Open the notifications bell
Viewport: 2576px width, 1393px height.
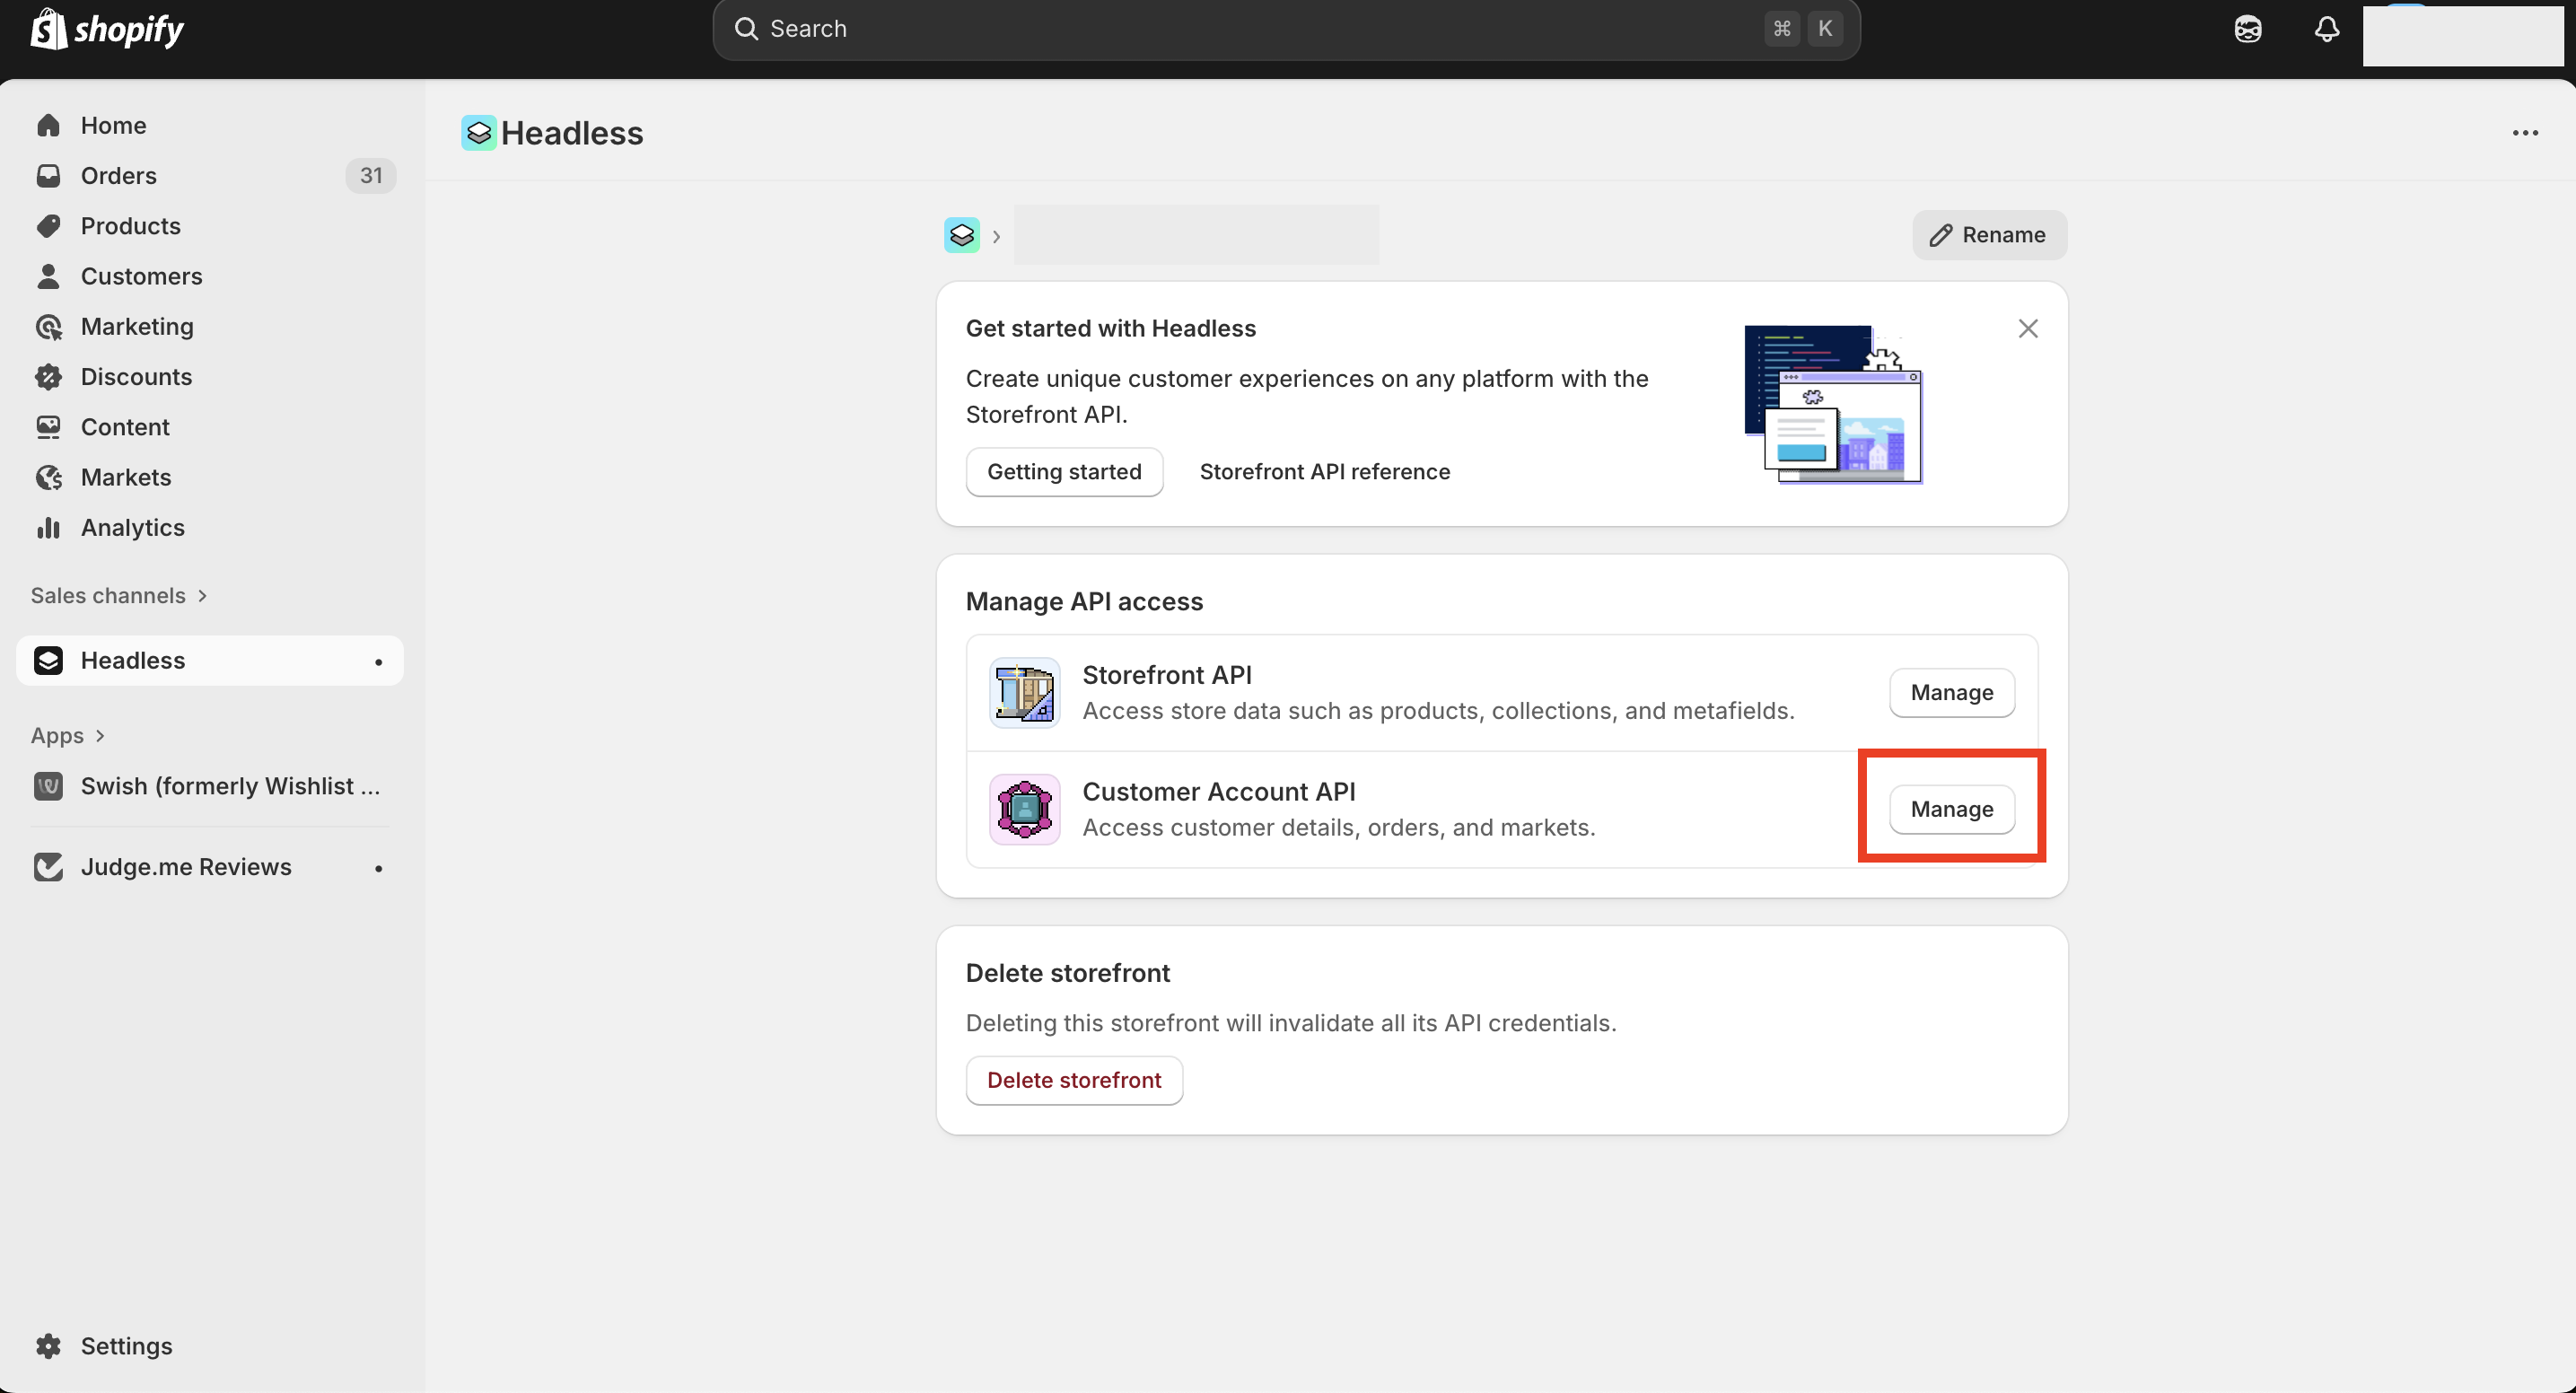point(2326,29)
